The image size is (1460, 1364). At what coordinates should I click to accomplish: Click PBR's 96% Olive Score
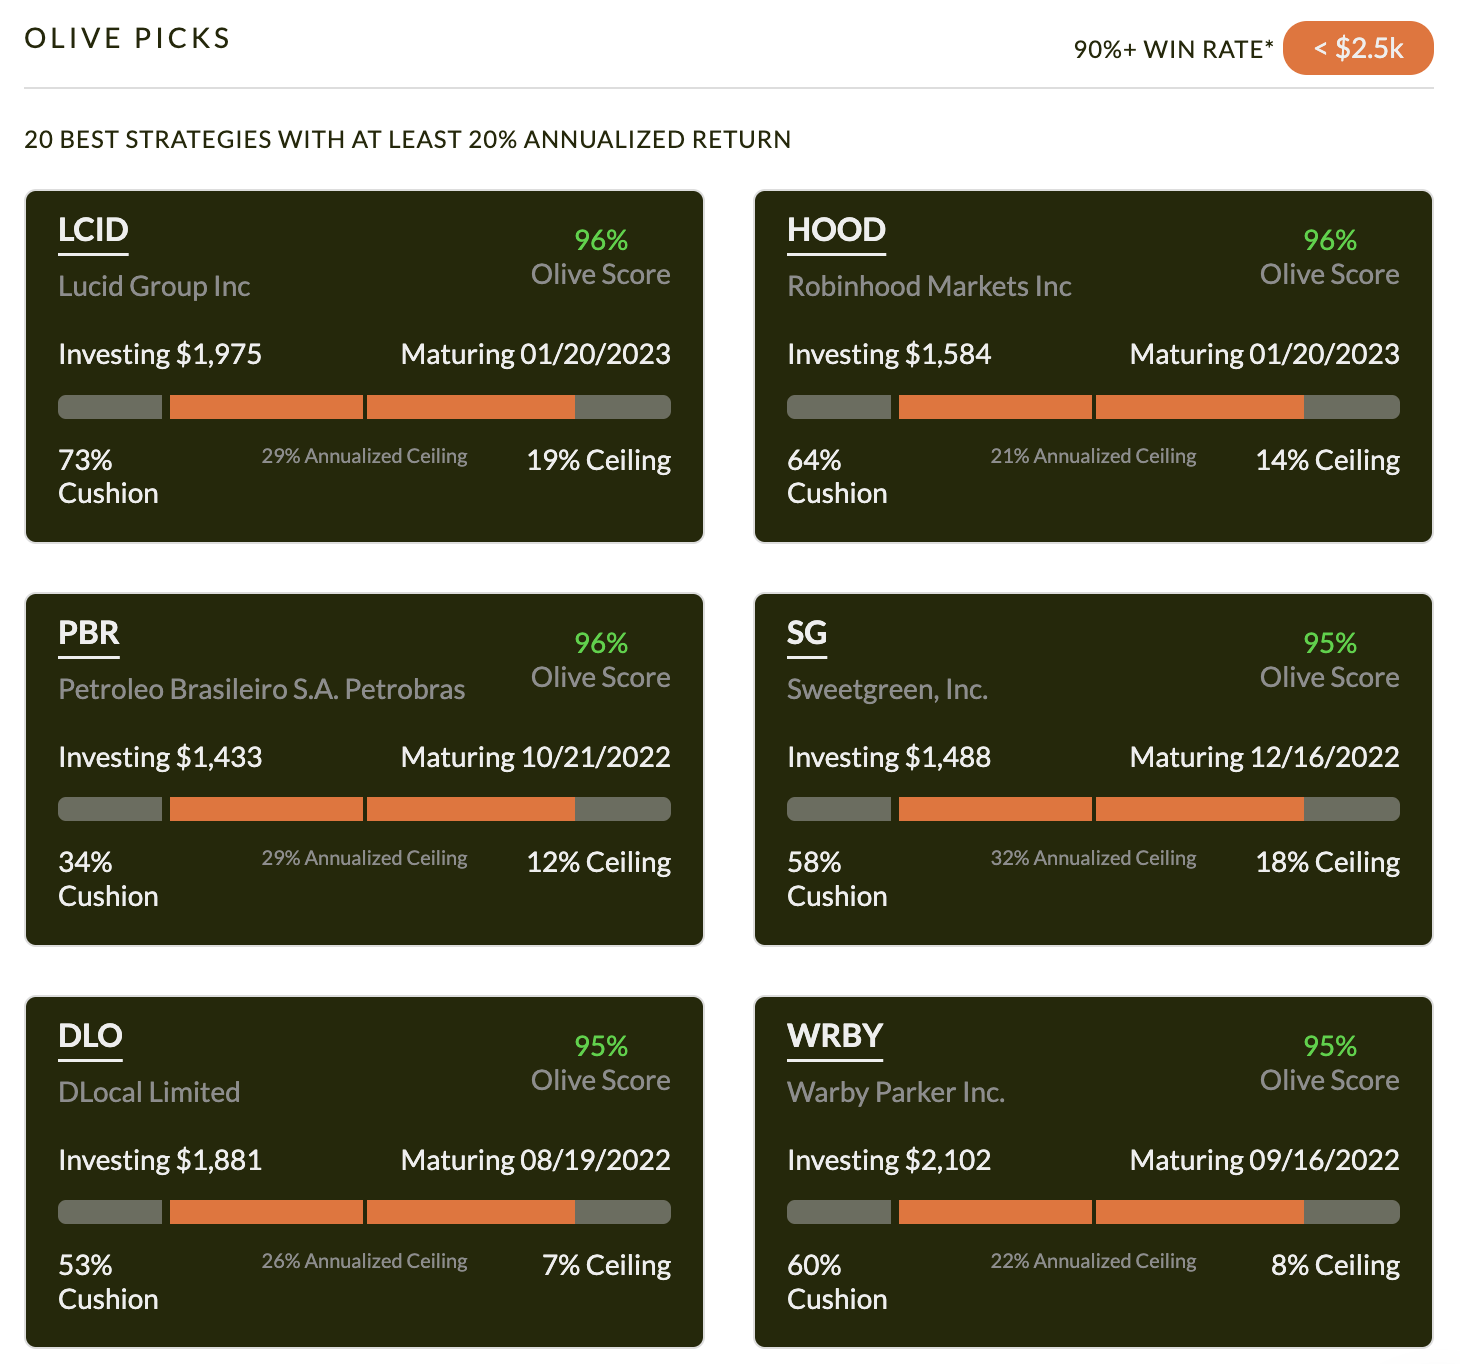point(601,660)
